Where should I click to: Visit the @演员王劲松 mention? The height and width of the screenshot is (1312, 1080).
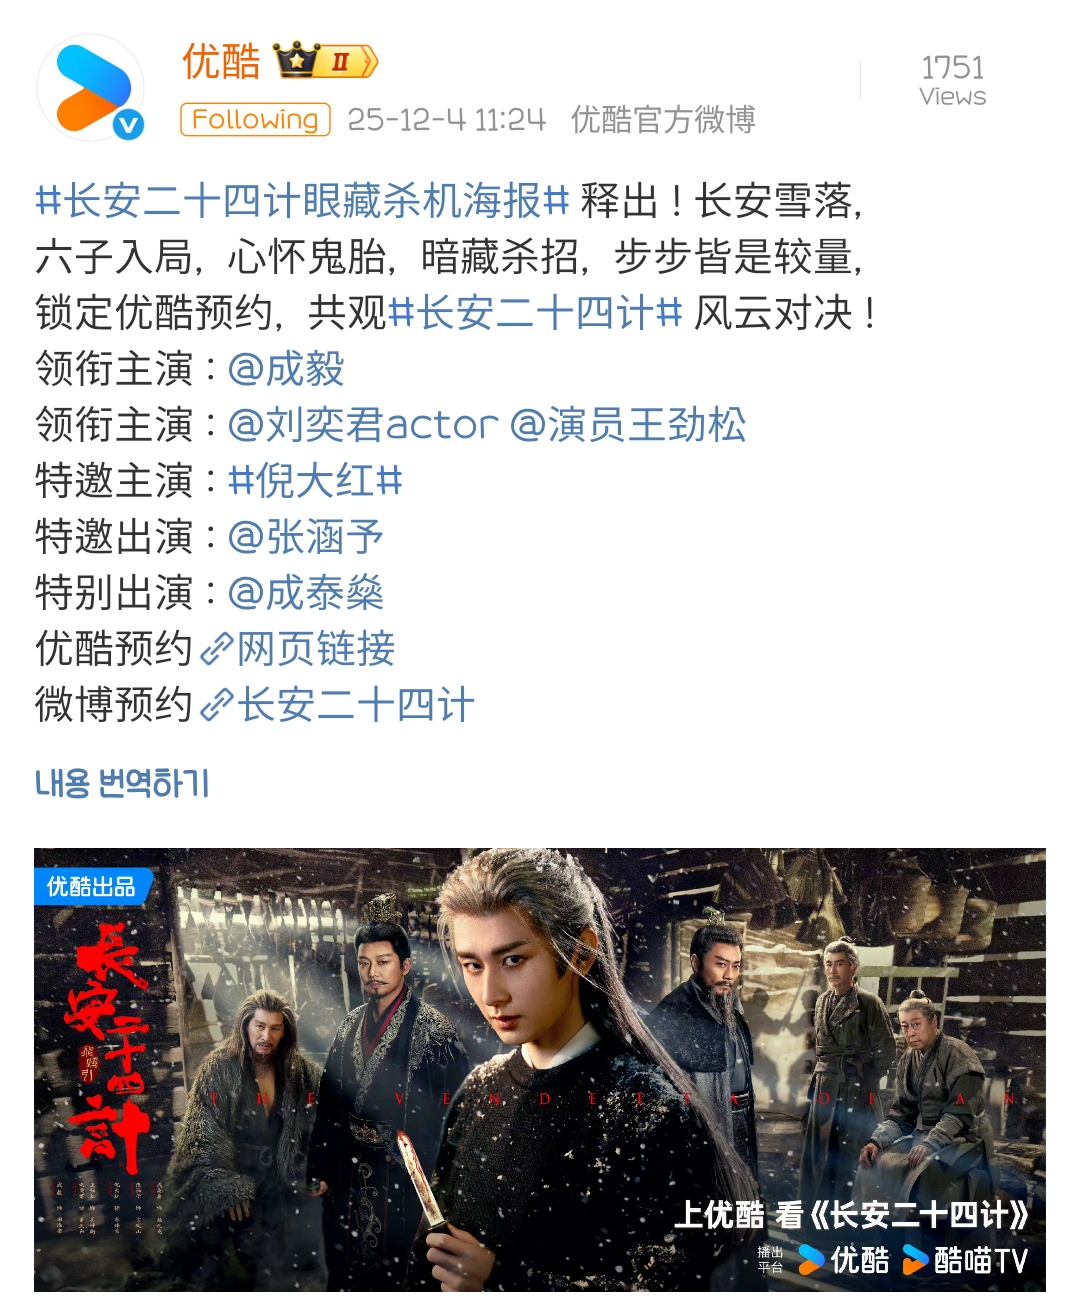[628, 425]
